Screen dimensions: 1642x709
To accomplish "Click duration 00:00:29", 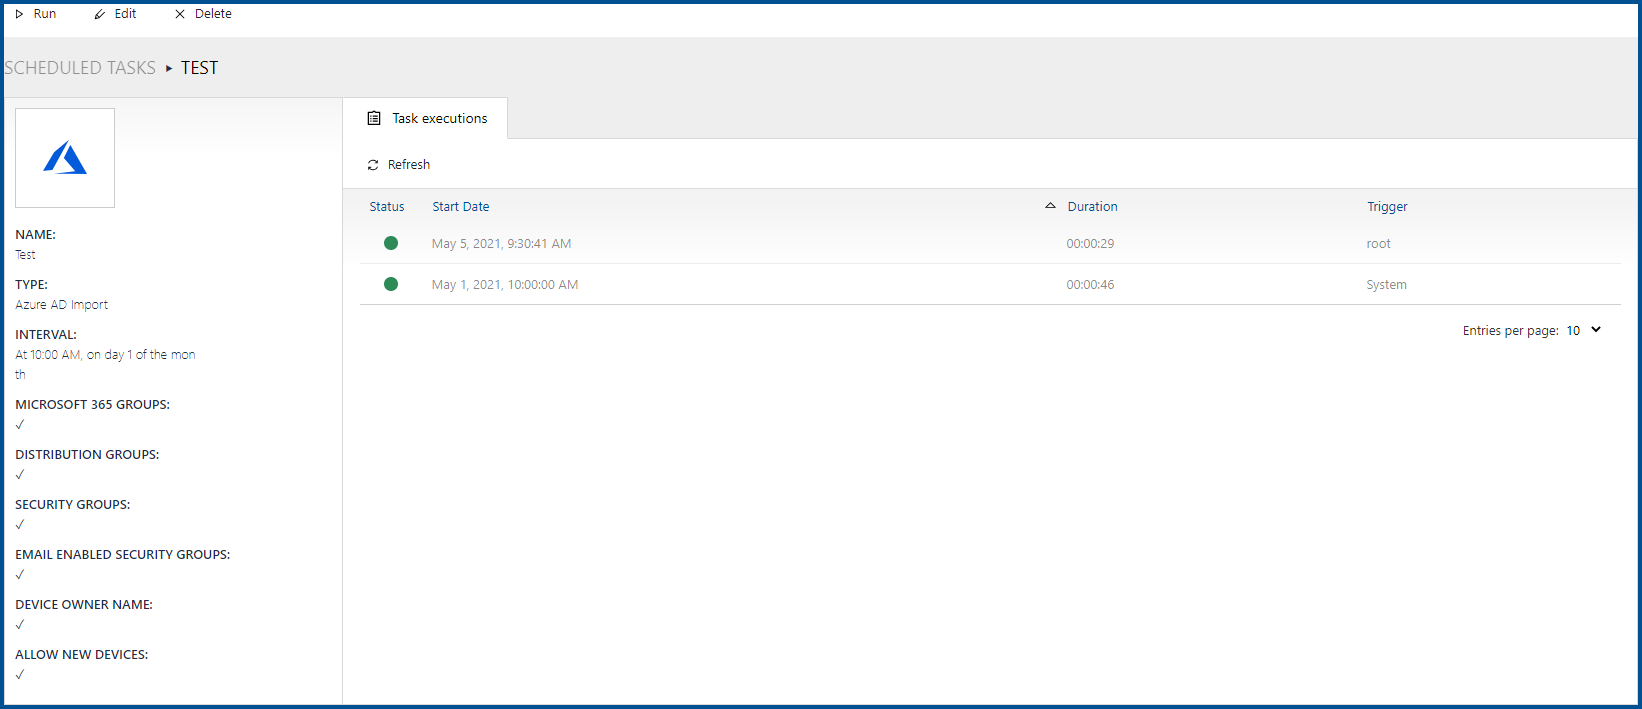I will [x=1090, y=244].
